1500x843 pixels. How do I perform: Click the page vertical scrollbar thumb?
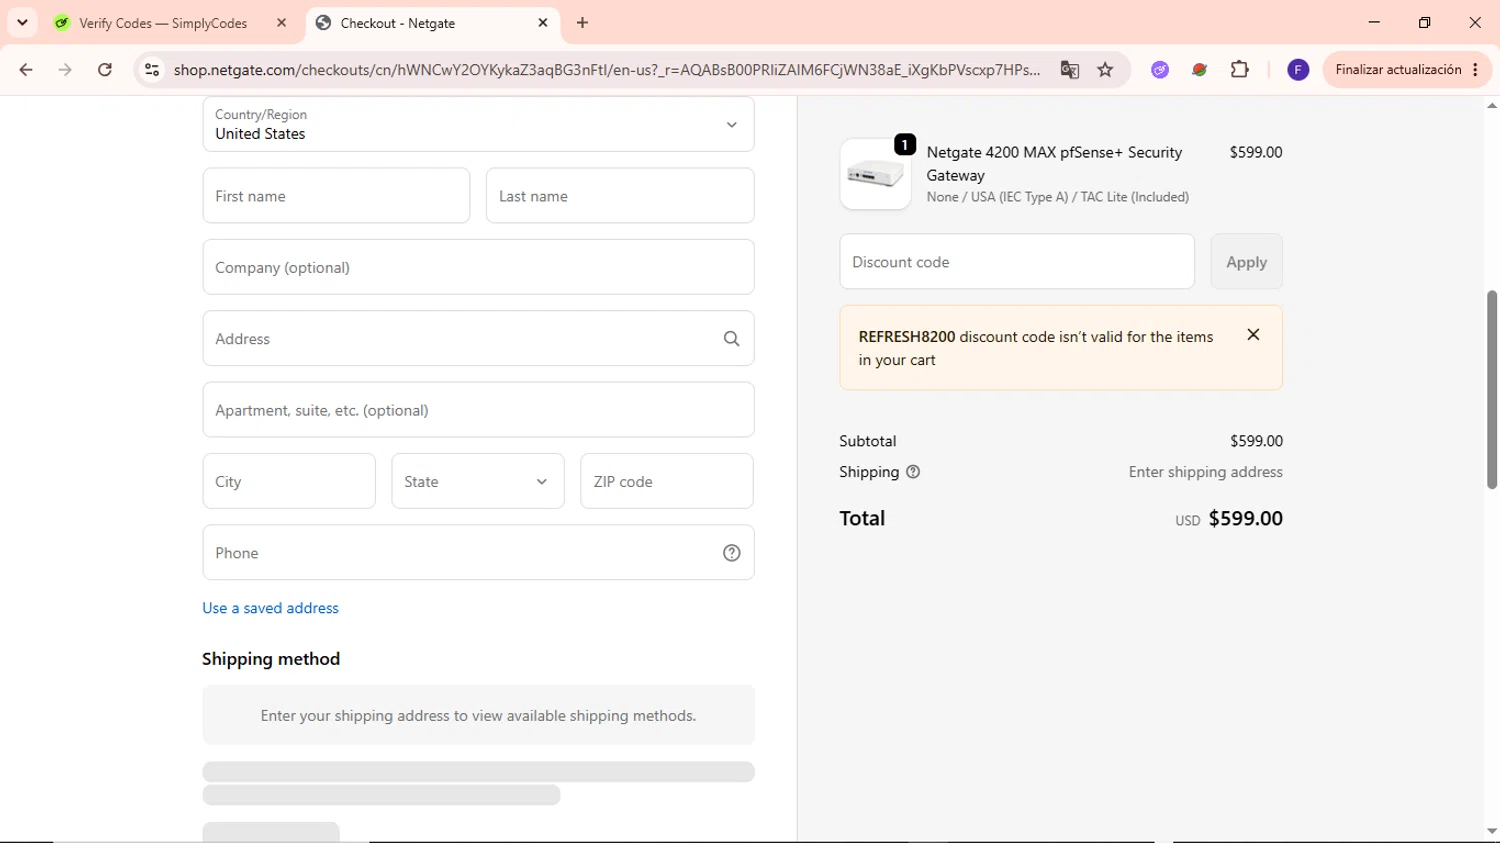pyautogui.click(x=1492, y=390)
